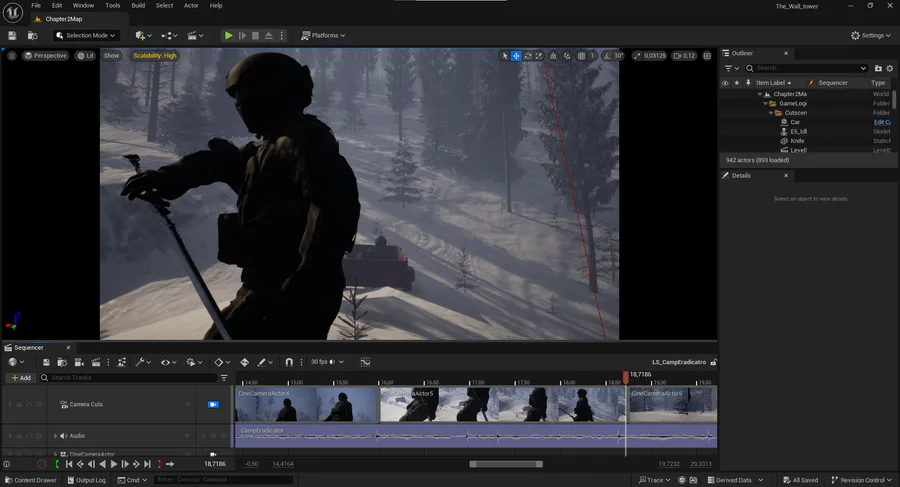Click the Scalability: High warning button

click(154, 56)
